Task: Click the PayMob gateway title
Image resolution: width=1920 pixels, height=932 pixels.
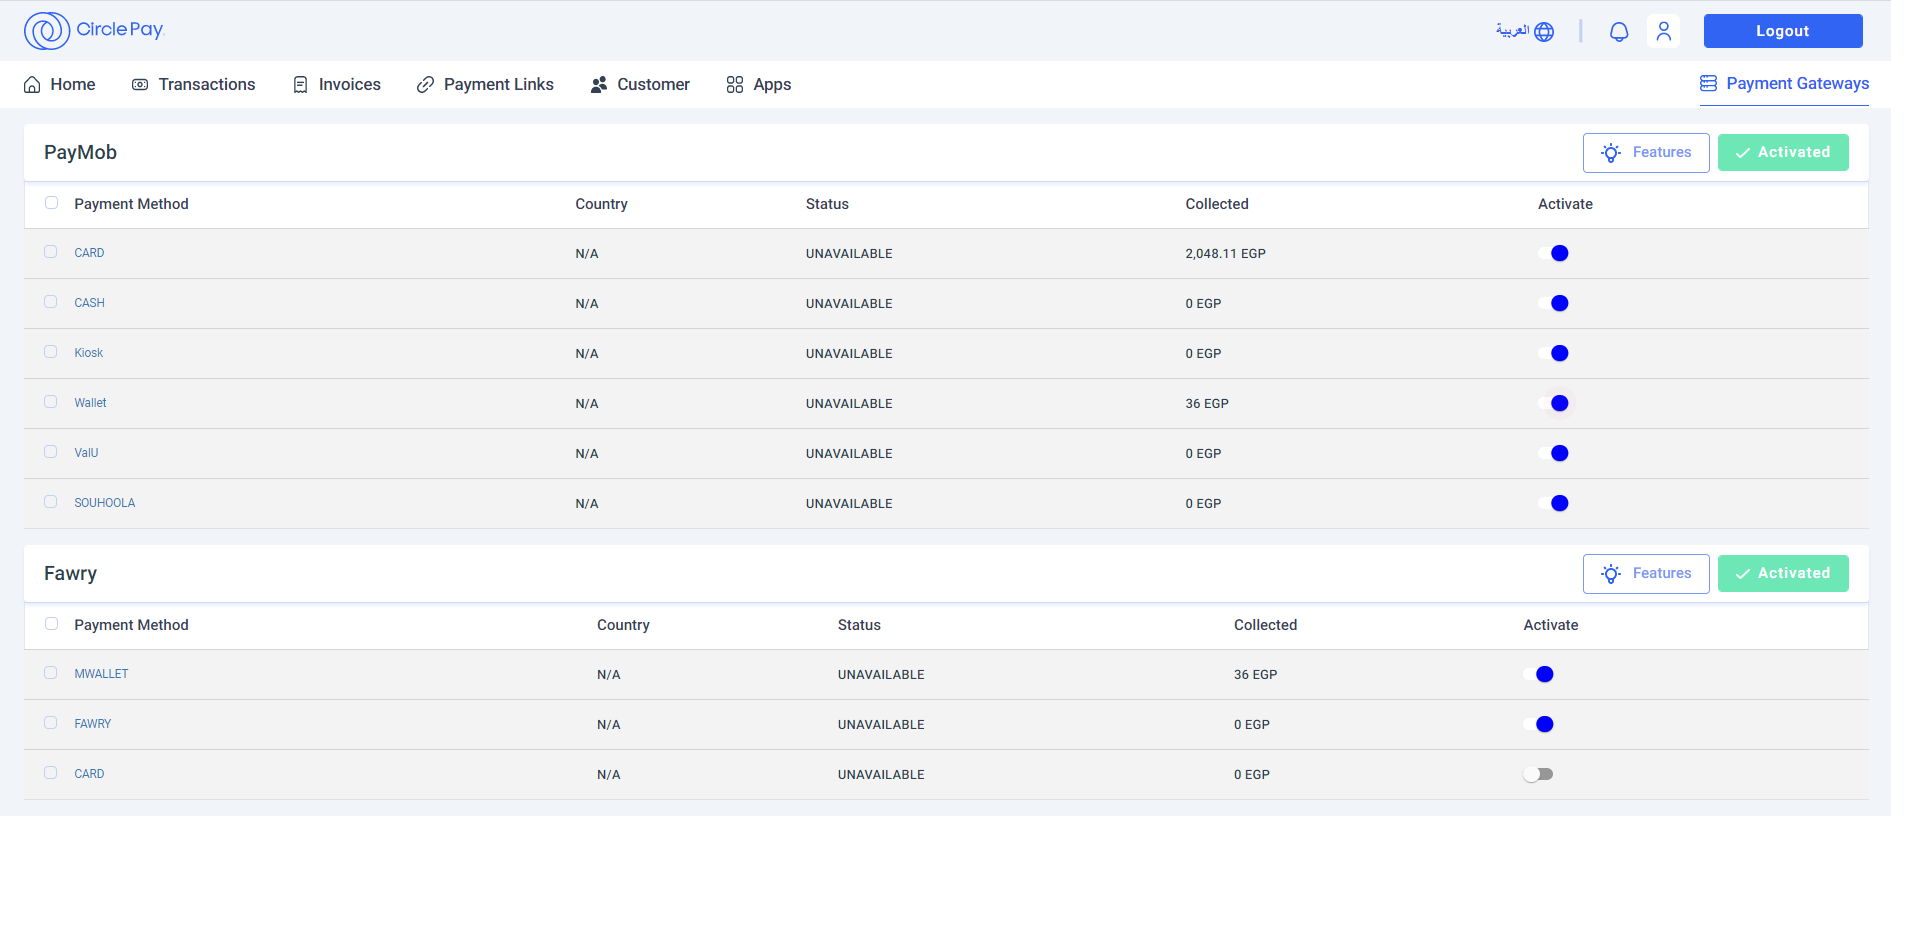Action: click(80, 153)
